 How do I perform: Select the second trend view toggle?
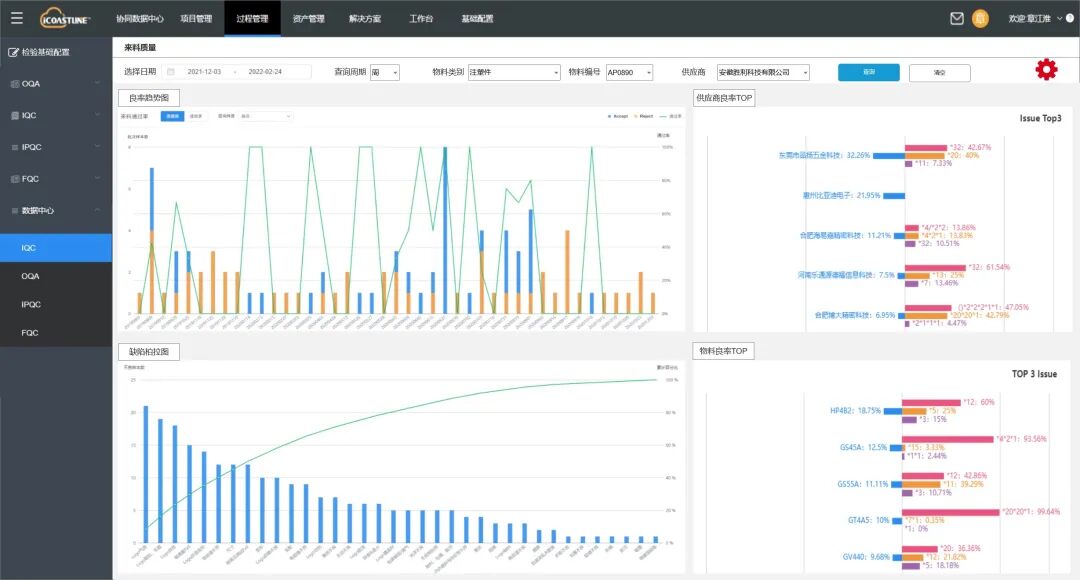pyautogui.click(x=196, y=116)
